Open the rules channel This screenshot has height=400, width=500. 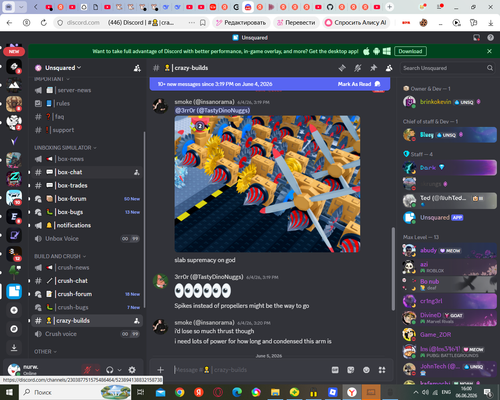[x=87, y=103]
